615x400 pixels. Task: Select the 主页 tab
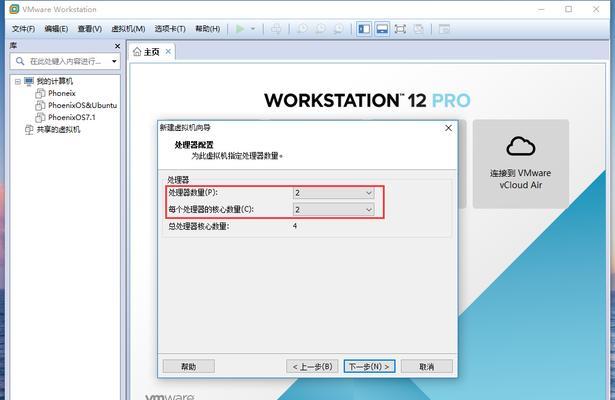click(x=151, y=52)
